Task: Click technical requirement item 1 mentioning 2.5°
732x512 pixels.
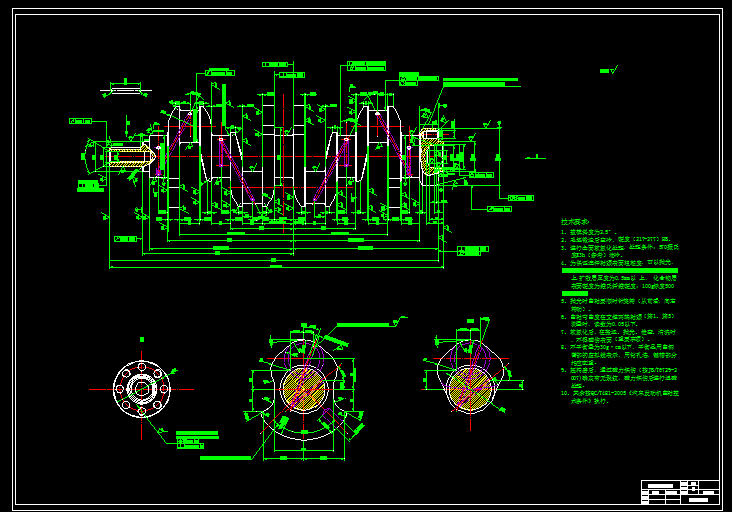Action: click(589, 231)
